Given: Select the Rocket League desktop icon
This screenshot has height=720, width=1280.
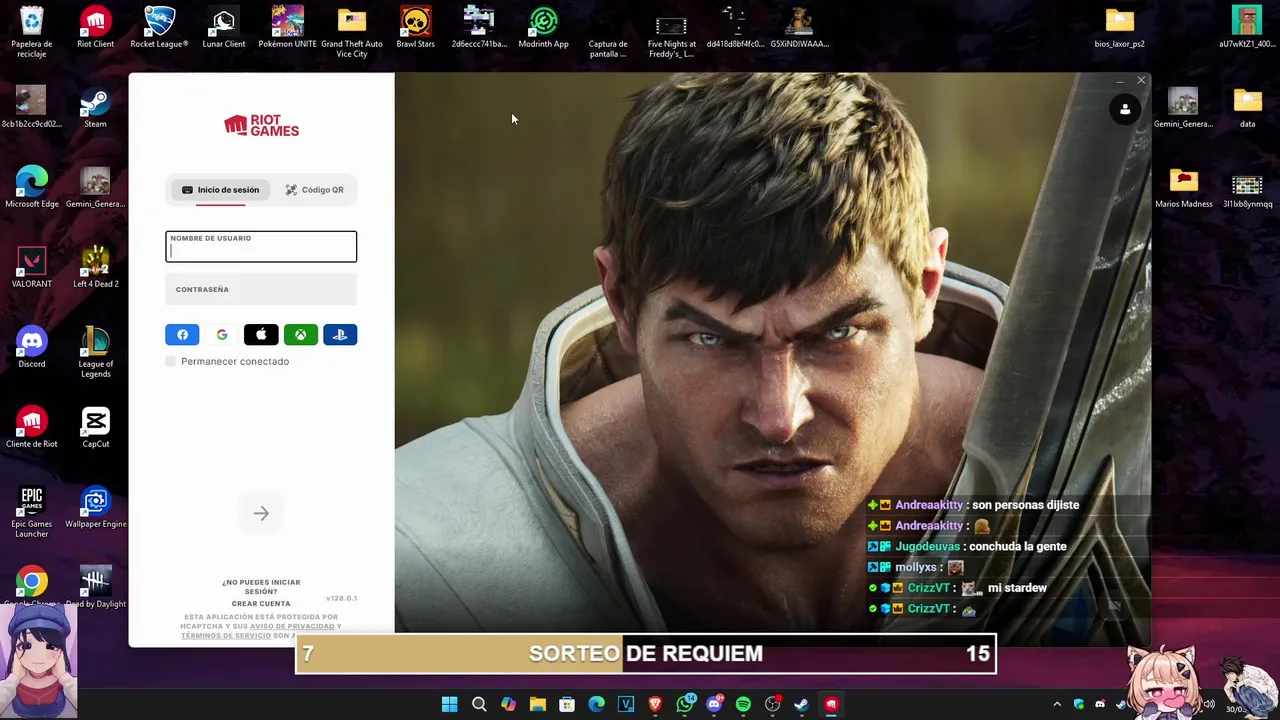Looking at the screenshot, I should tap(159, 28).
